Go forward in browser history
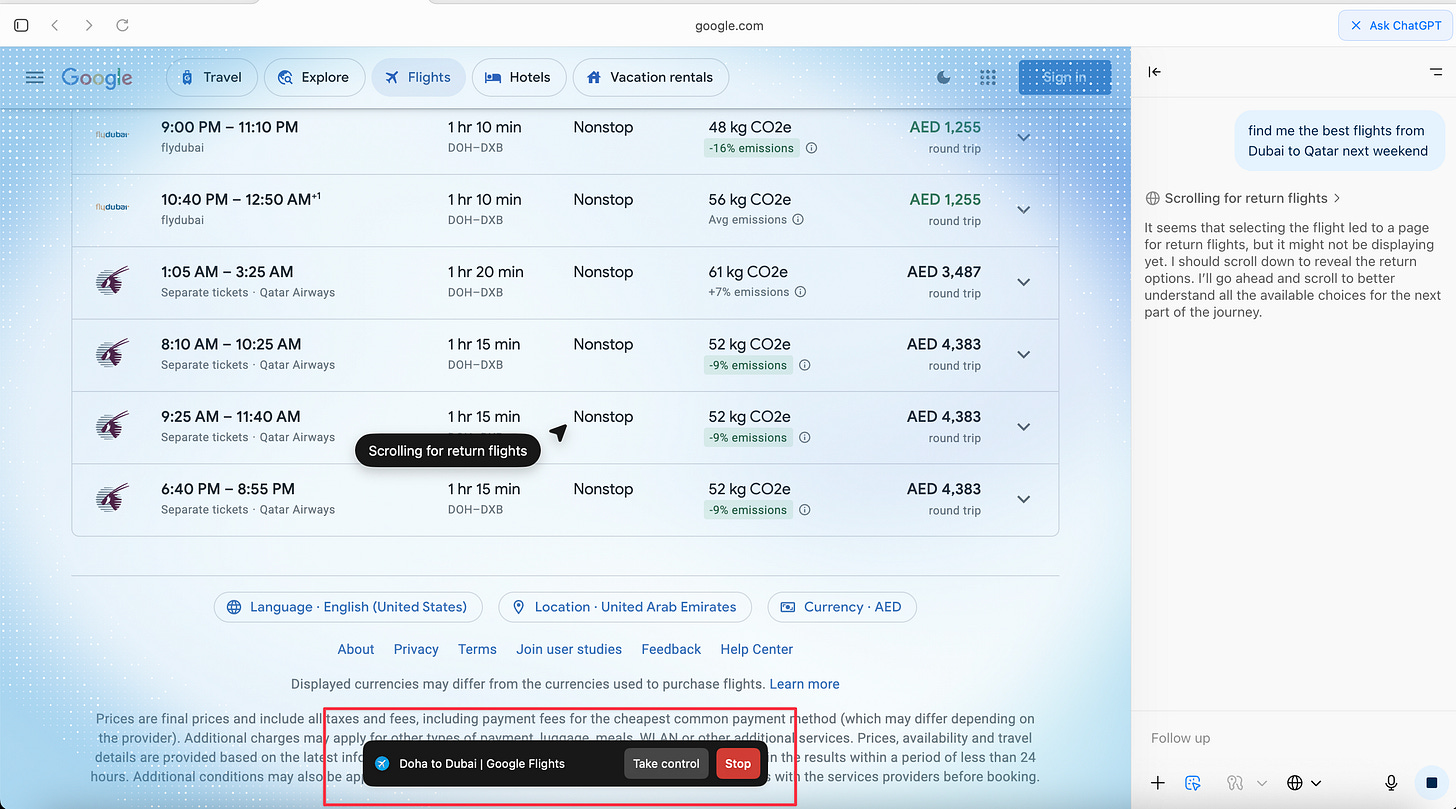 89,25
